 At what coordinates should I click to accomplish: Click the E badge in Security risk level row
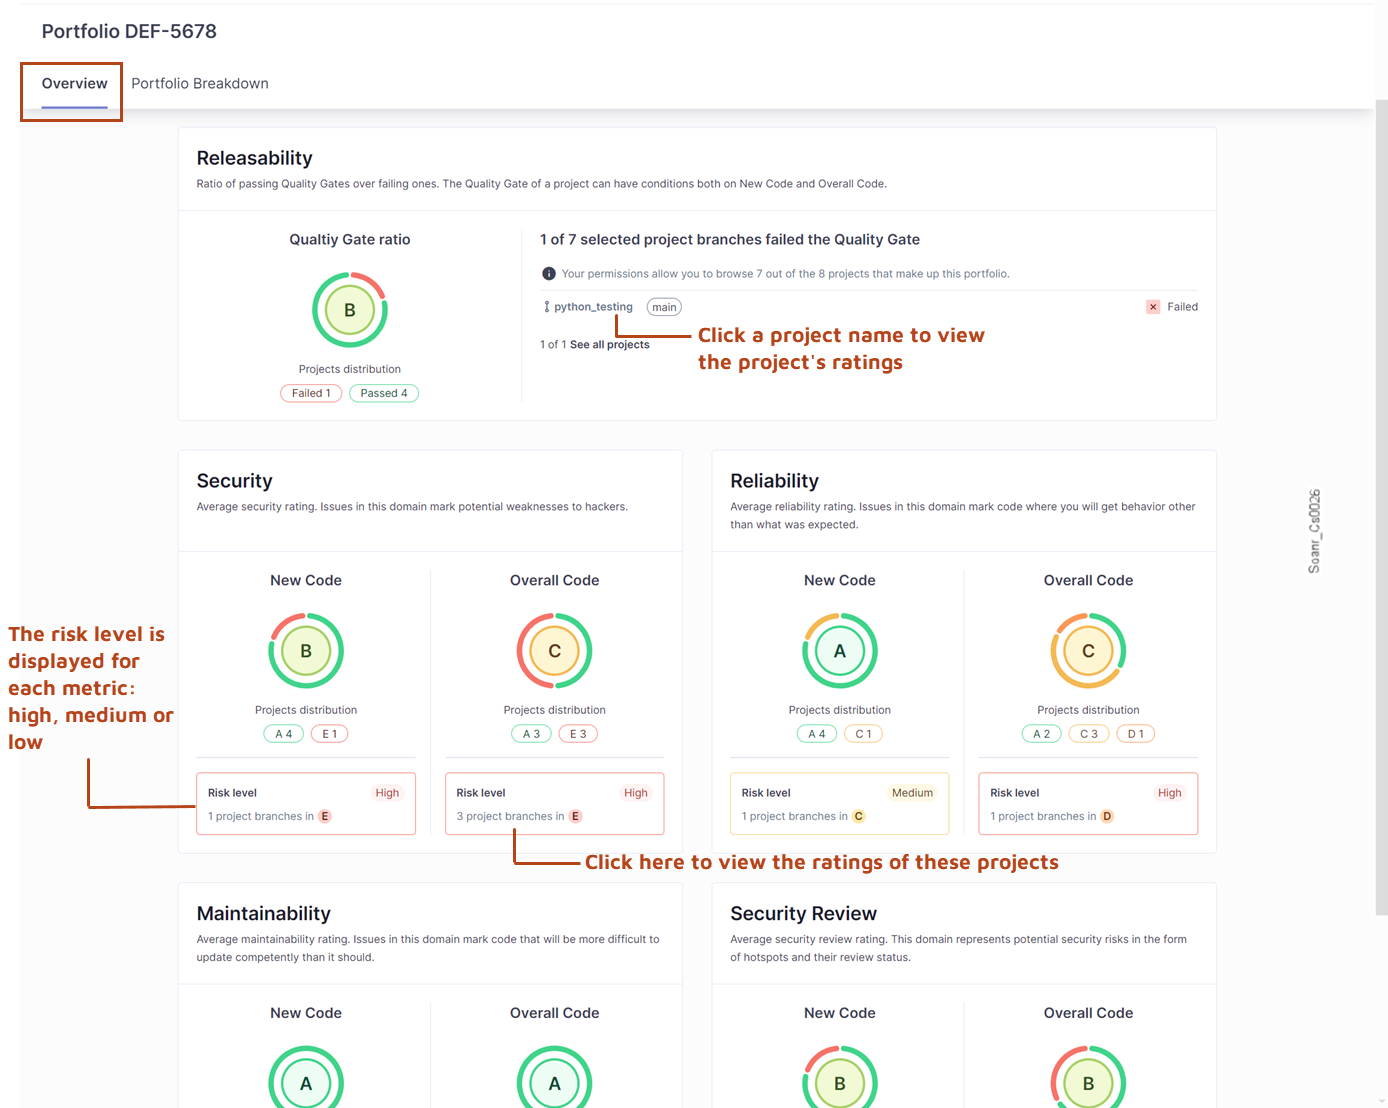tap(324, 816)
